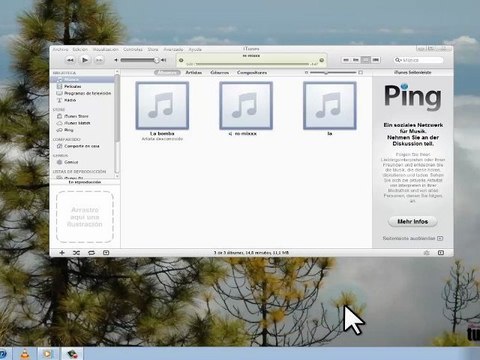Open VLC from the taskbar
The width and height of the screenshot is (480, 360).
click(24, 354)
